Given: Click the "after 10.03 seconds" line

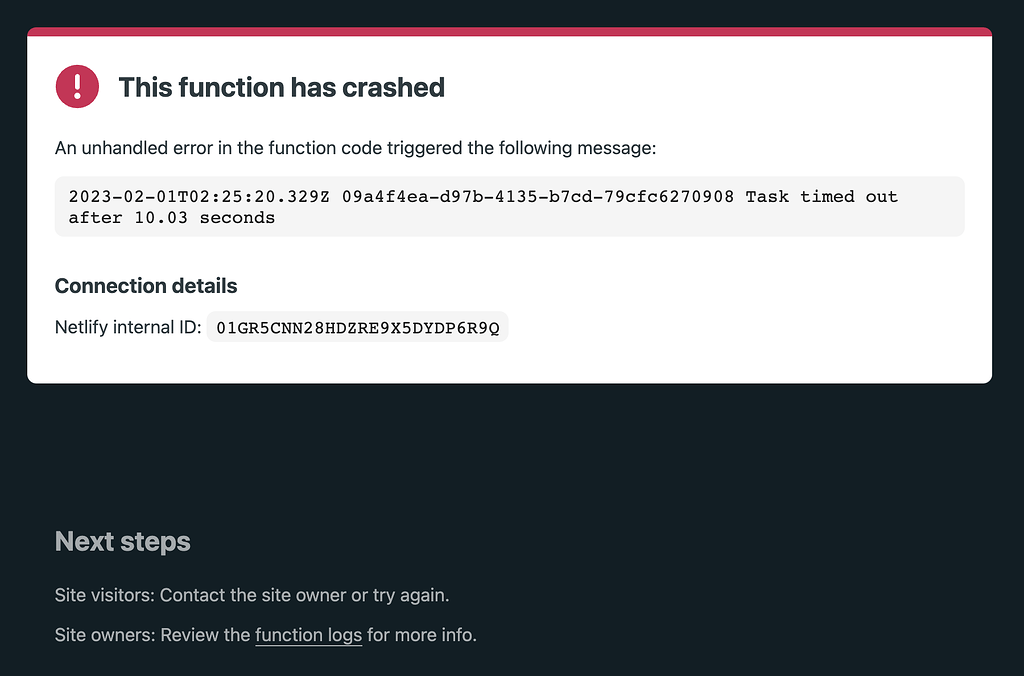Looking at the screenshot, I should point(172,217).
